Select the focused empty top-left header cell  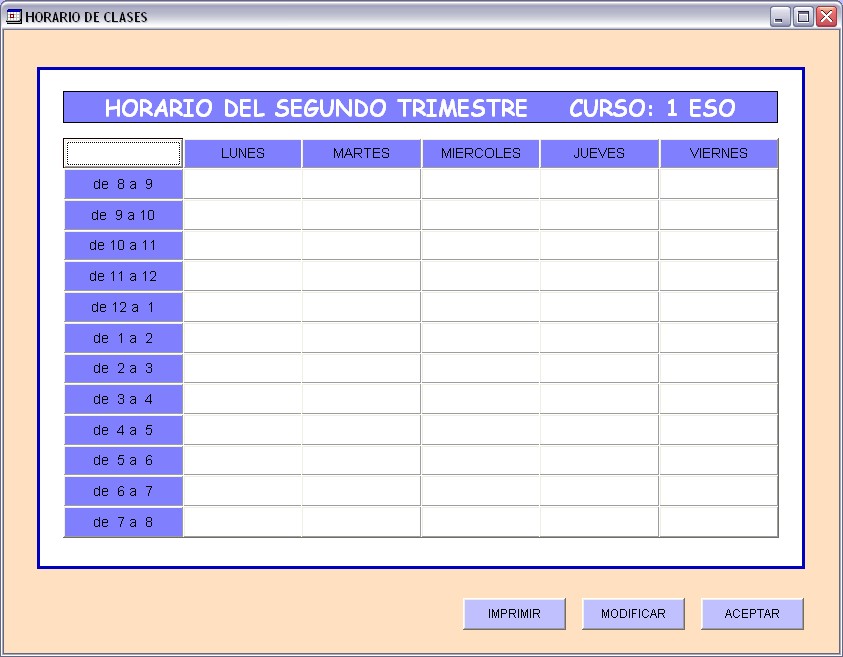pos(123,153)
